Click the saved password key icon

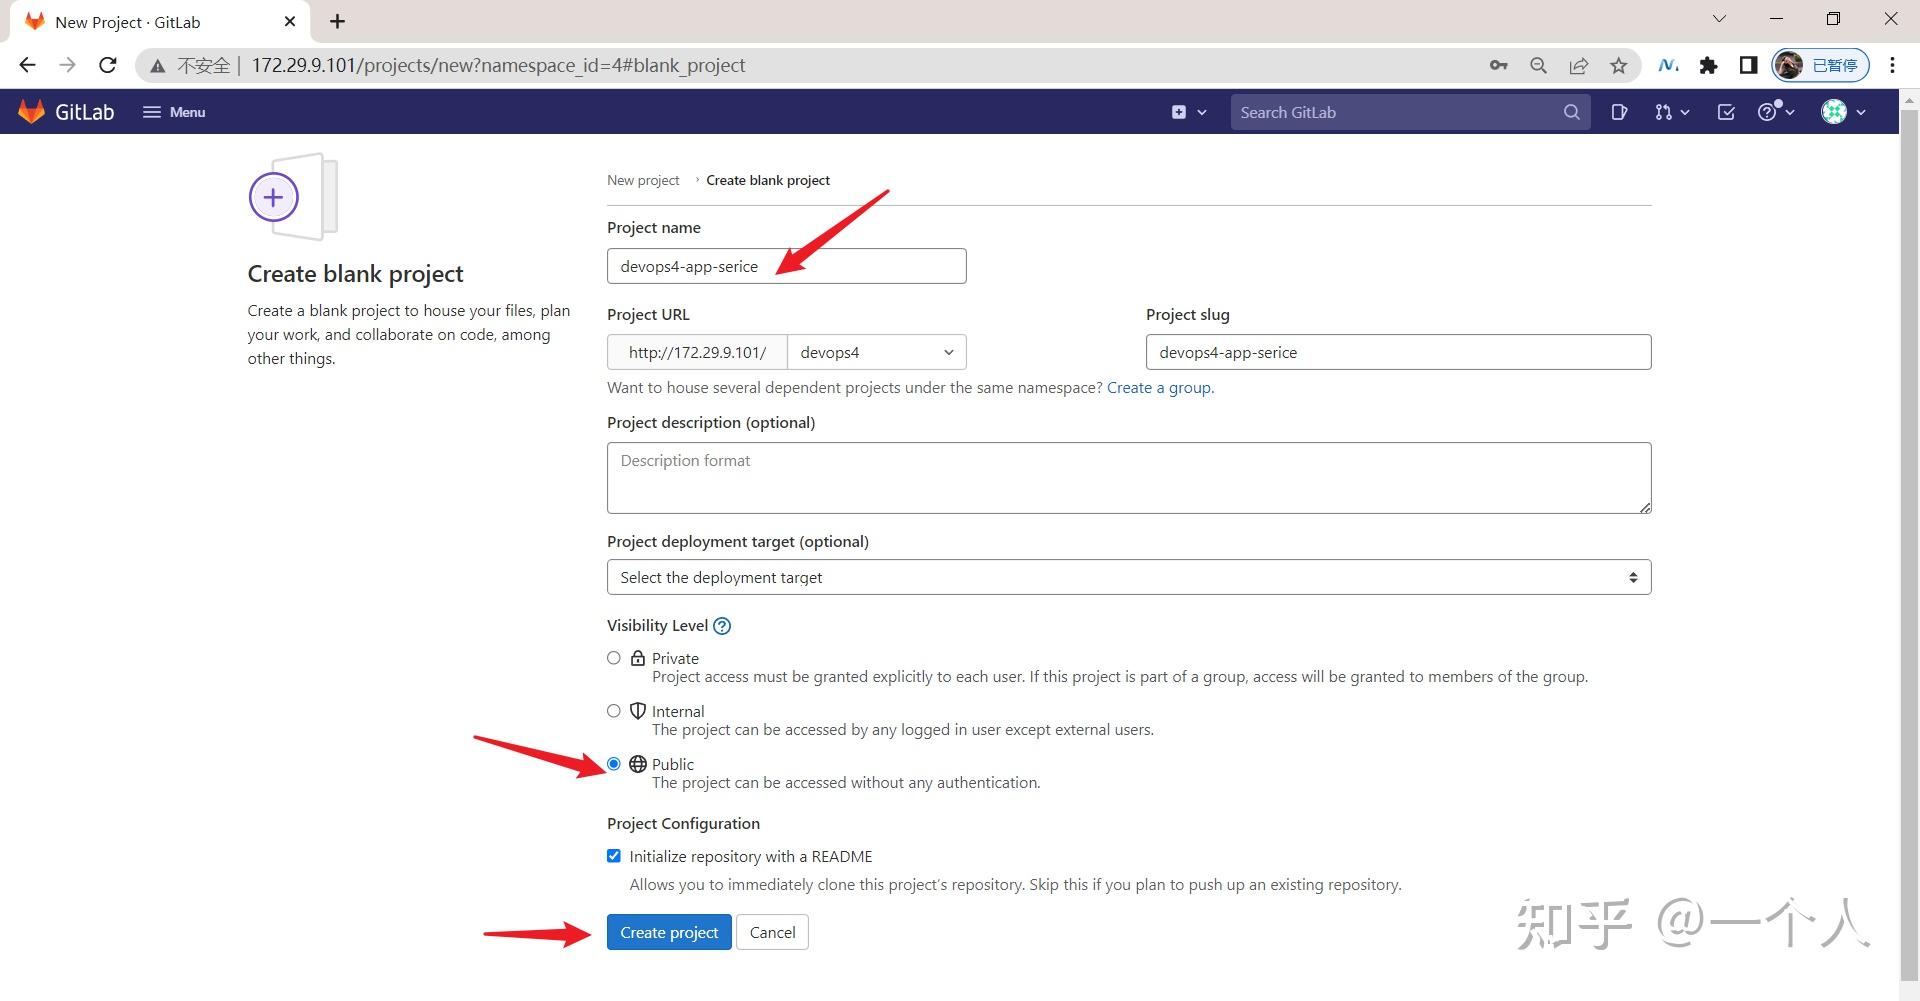1498,65
